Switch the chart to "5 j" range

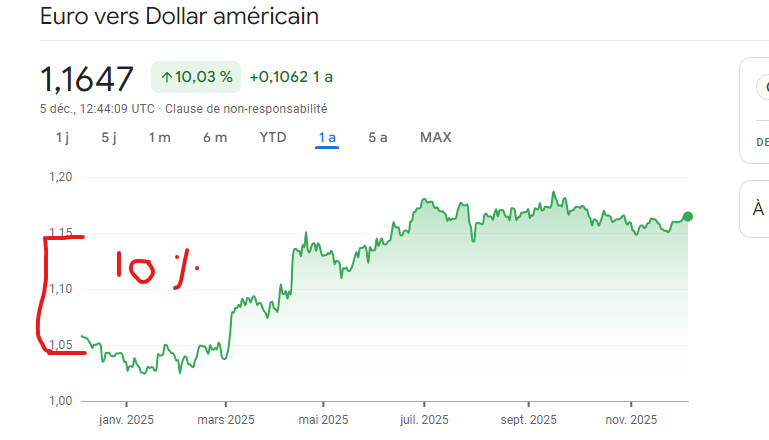pos(110,137)
